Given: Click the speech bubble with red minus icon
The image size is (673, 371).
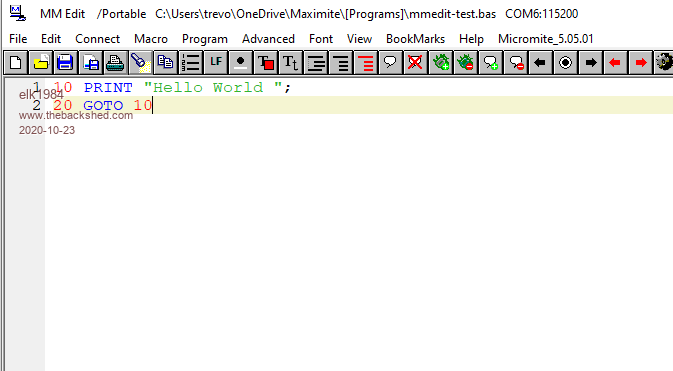Looking at the screenshot, I should point(515,63).
